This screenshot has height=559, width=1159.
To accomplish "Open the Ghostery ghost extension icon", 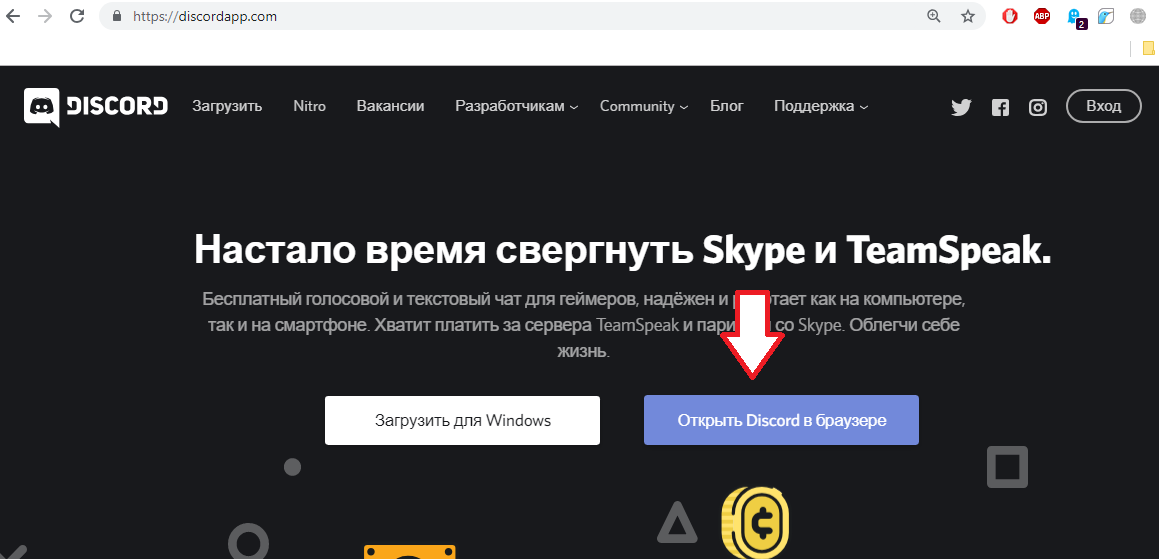I will point(1074,16).
